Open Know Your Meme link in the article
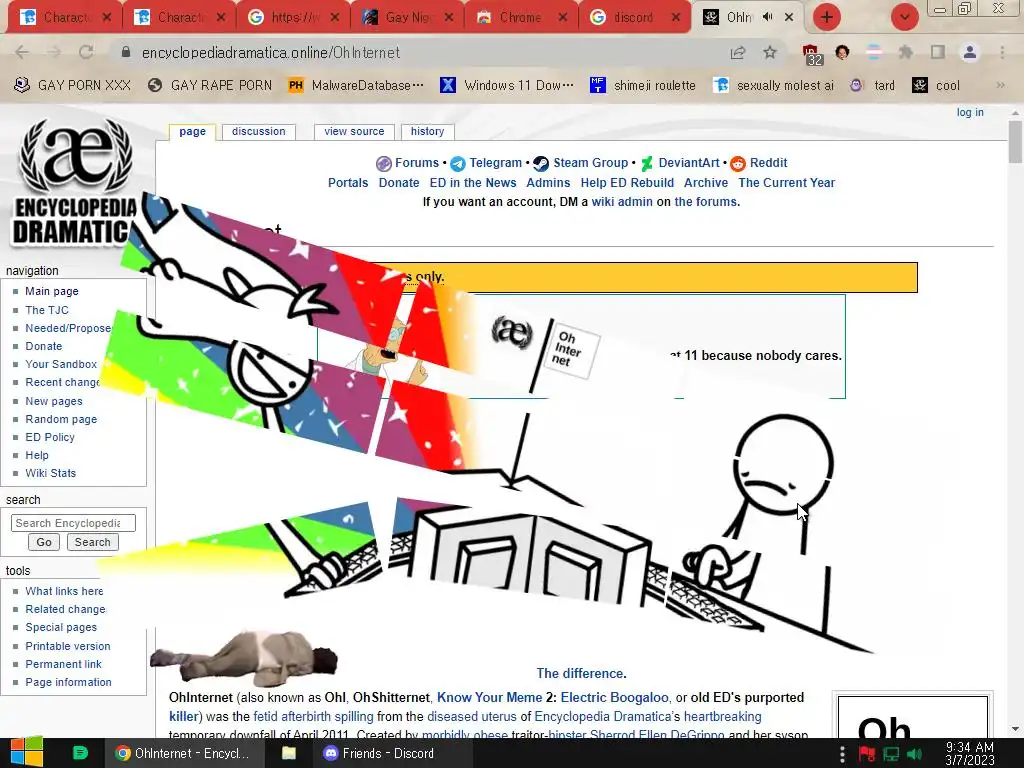Viewport: 1024px width, 768px height. click(489, 697)
